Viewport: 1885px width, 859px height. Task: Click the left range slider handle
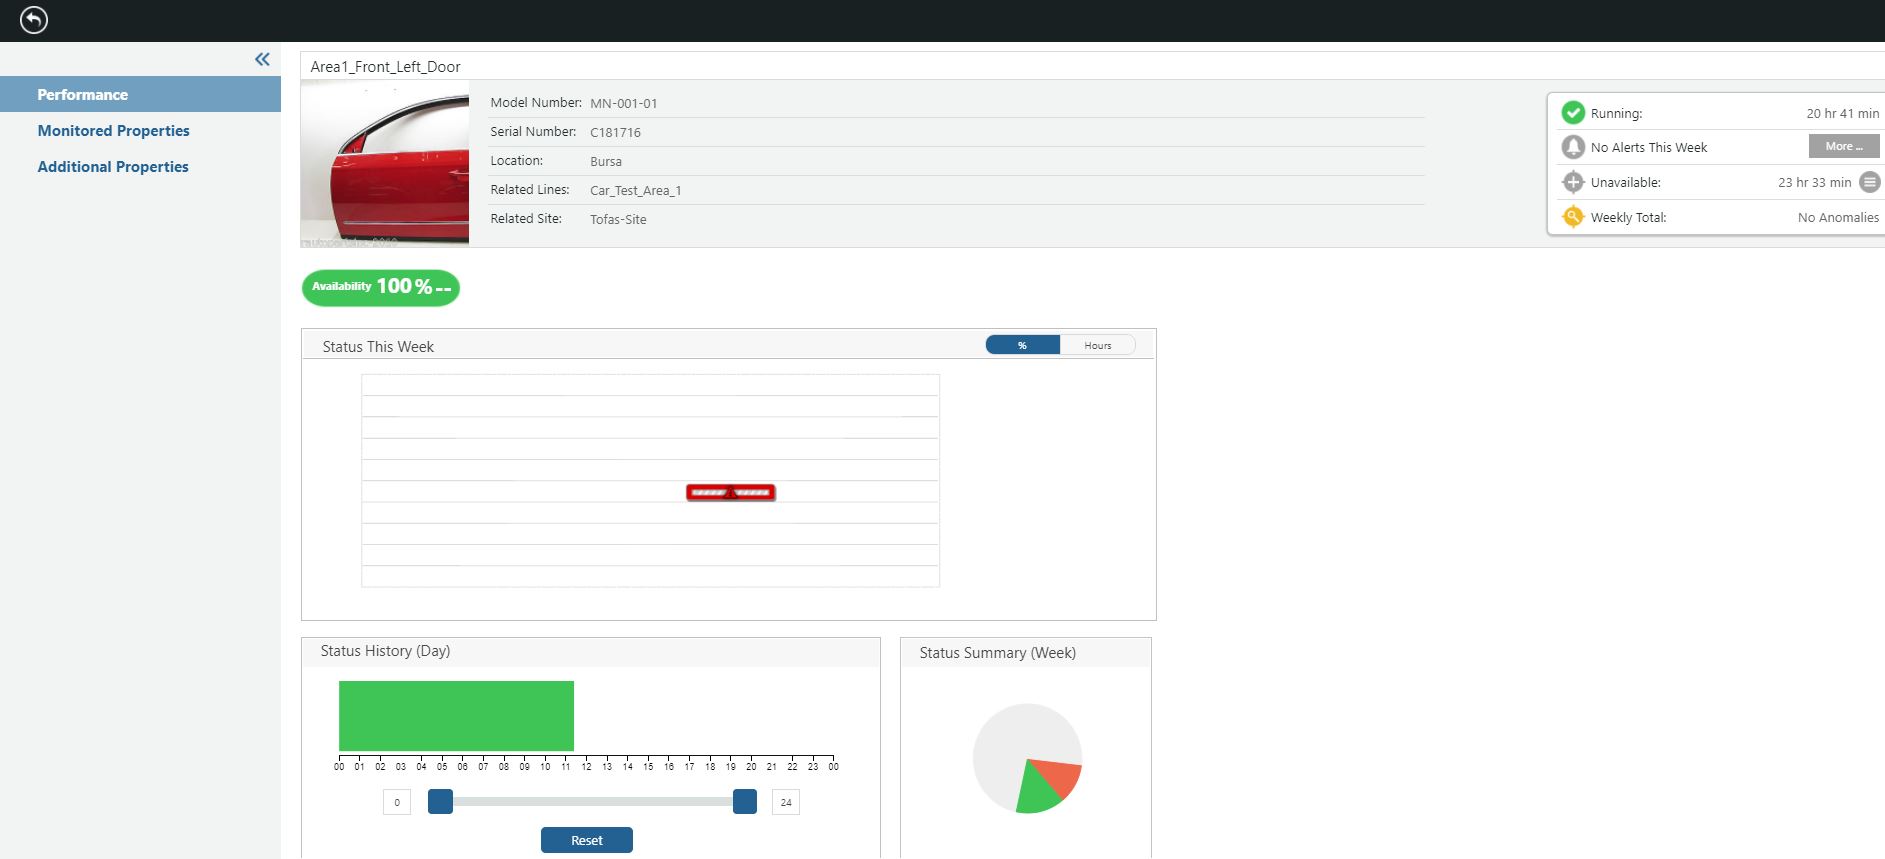pos(440,802)
